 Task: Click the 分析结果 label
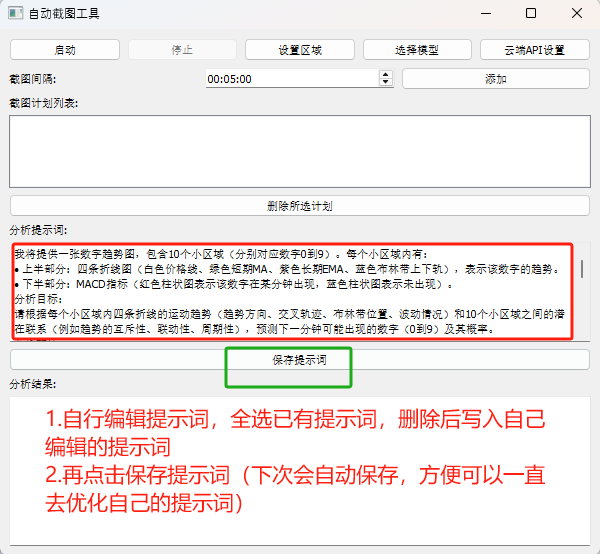pos(33,384)
